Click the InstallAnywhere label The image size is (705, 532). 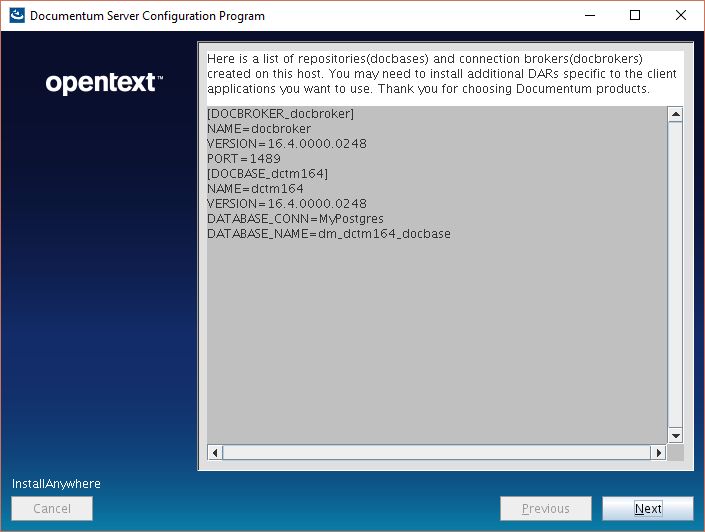pos(56,484)
